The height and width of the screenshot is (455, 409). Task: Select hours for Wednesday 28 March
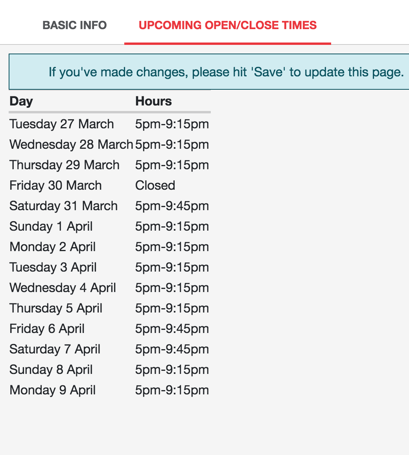tap(172, 145)
